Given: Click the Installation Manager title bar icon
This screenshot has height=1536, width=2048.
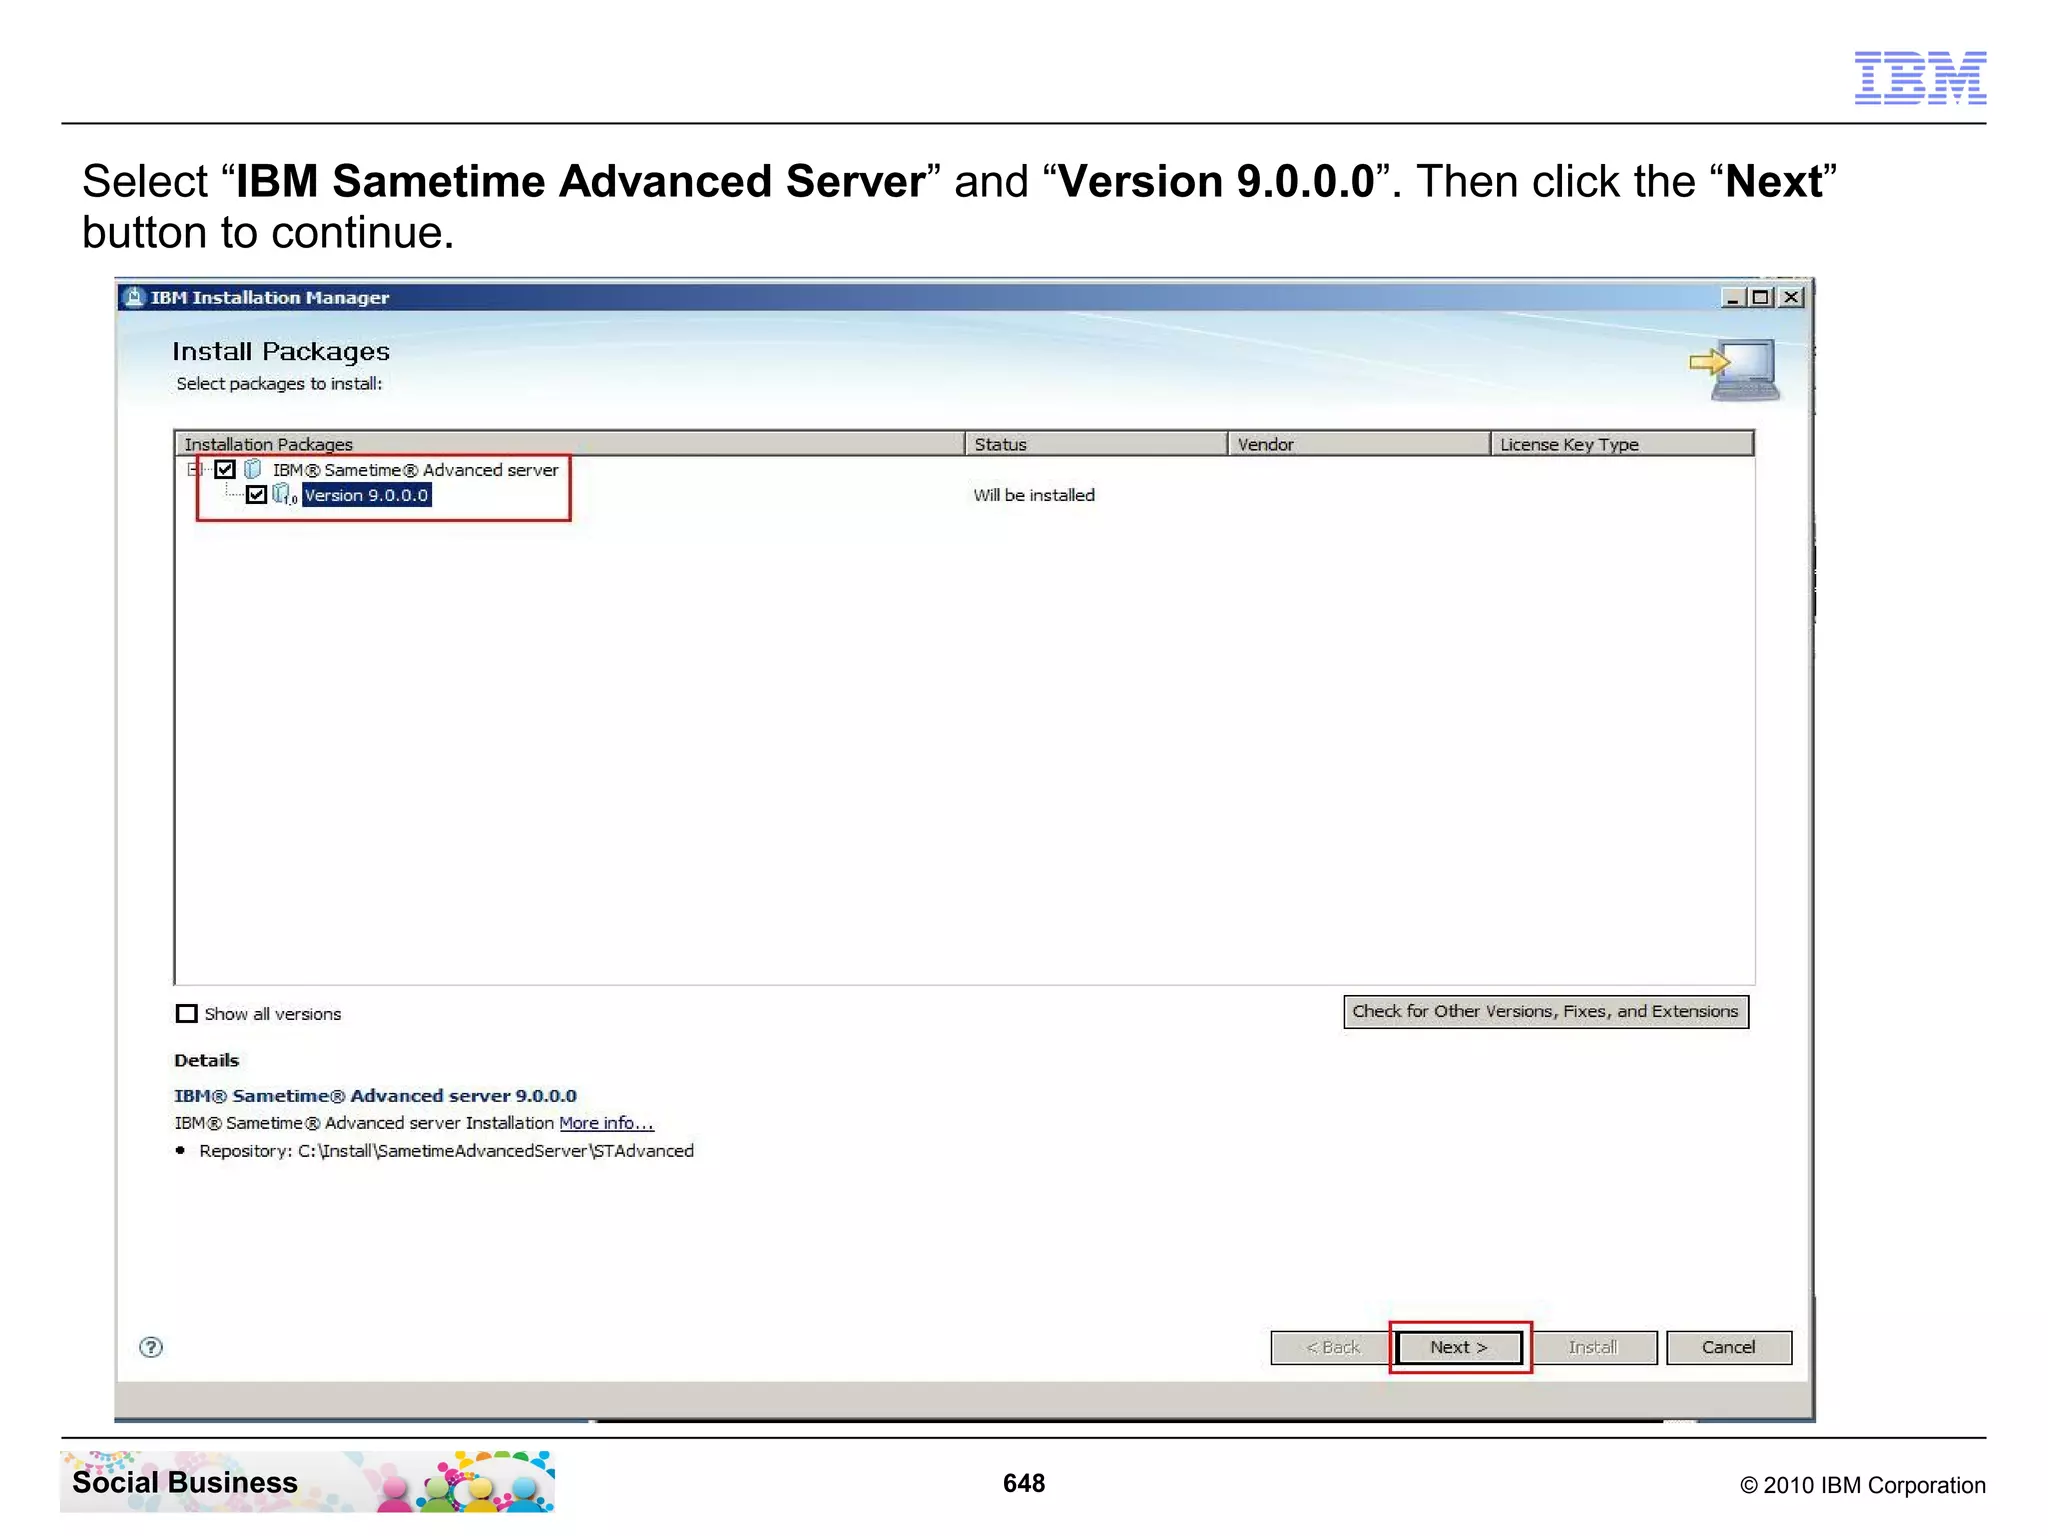Looking at the screenshot, I should pos(134,297).
